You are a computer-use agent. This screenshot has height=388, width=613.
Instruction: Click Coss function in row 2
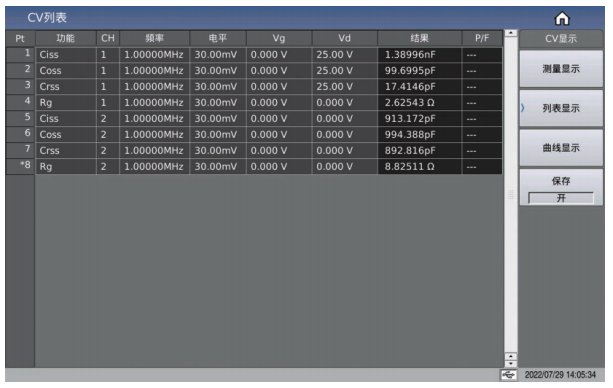pyautogui.click(x=66, y=71)
